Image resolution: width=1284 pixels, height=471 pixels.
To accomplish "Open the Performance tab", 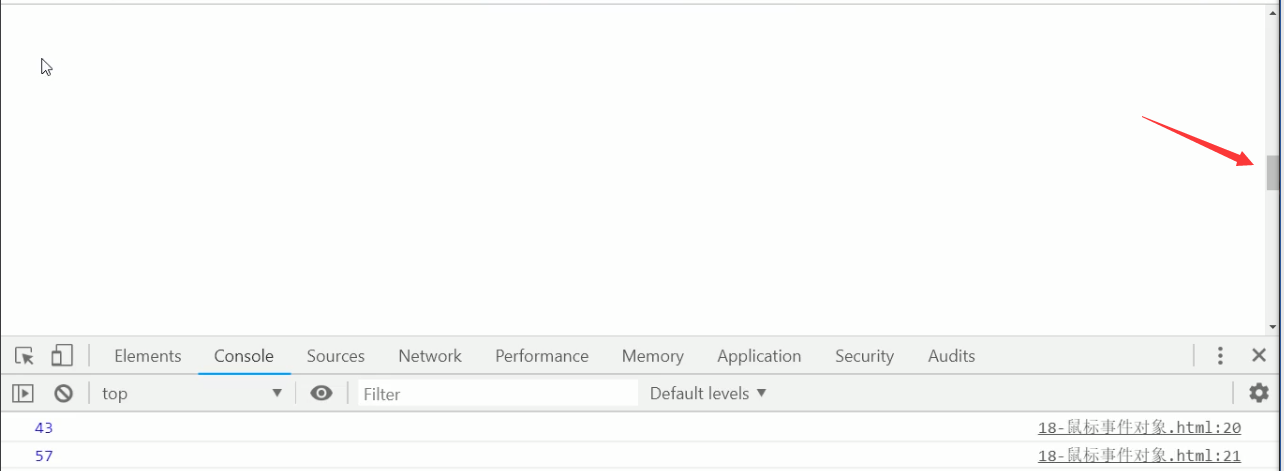I will [542, 356].
